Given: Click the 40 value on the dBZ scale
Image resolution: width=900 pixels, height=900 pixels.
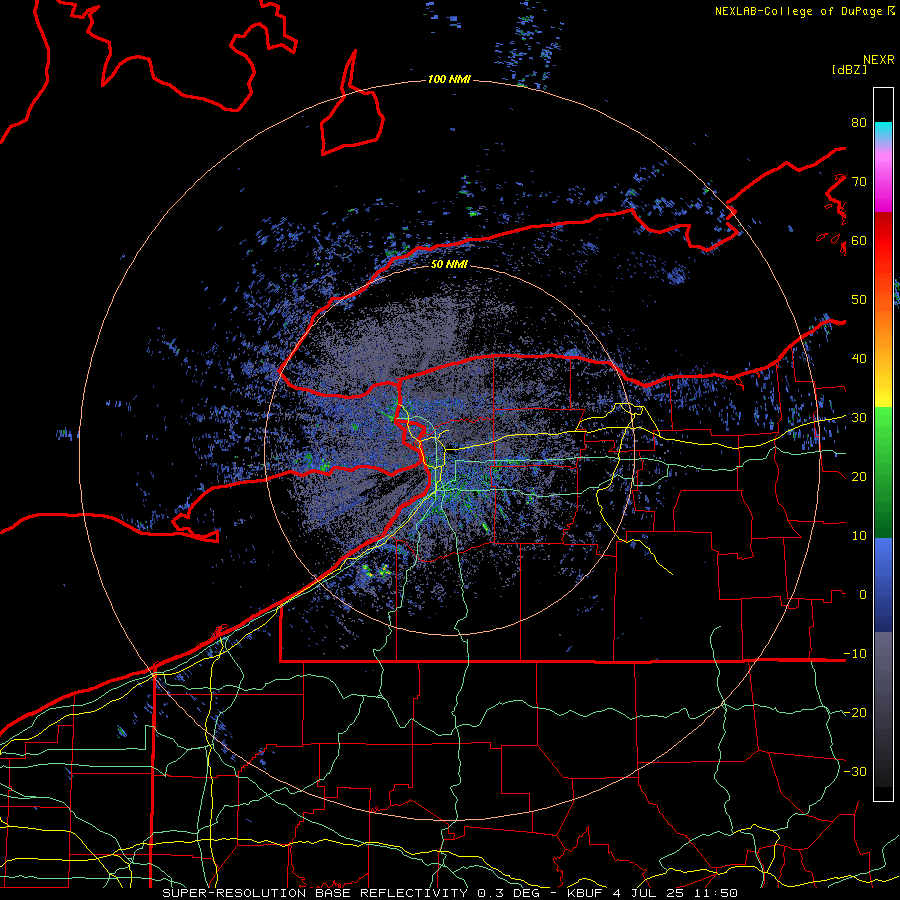Looking at the screenshot, I should point(859,359).
